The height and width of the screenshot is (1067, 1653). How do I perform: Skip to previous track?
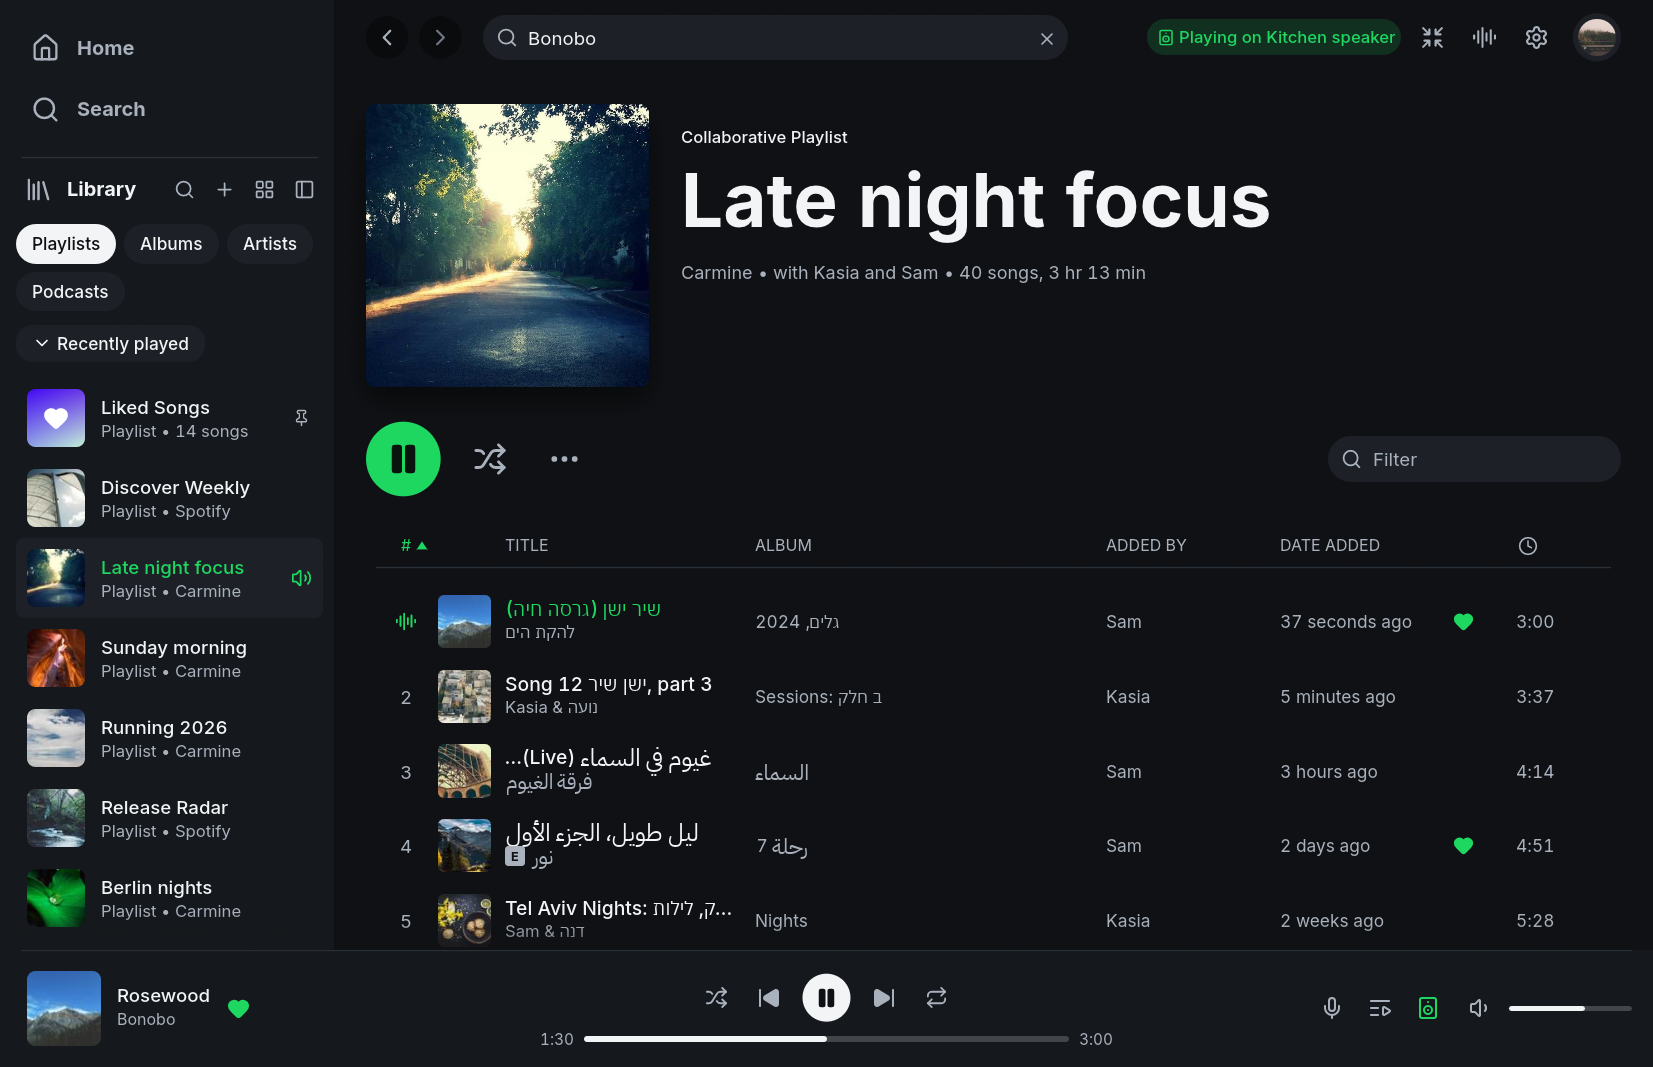click(769, 998)
